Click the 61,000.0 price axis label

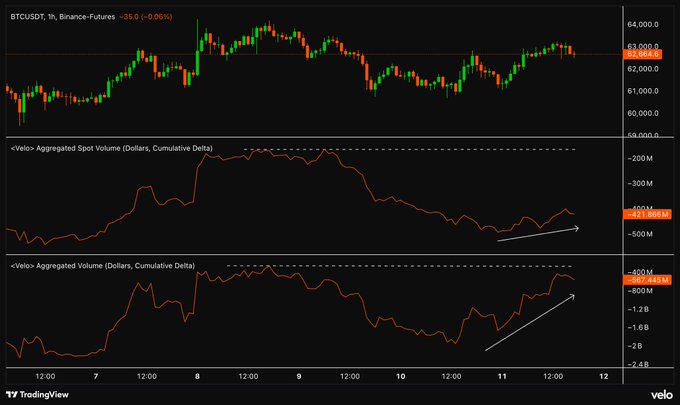pos(643,91)
